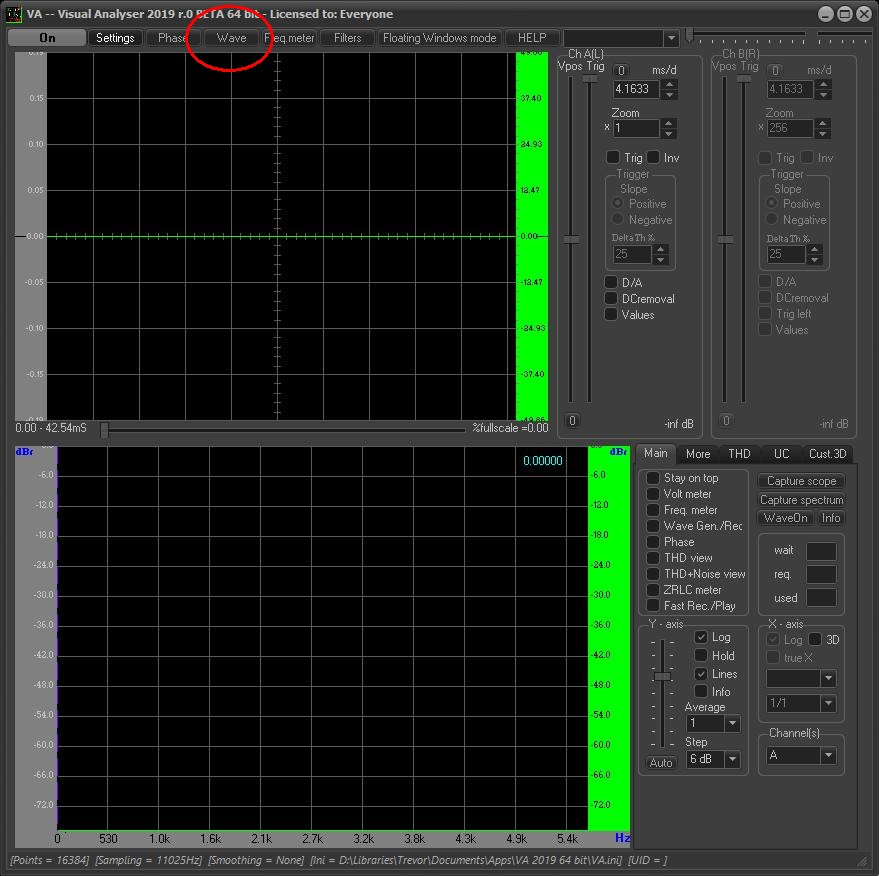Screen dimensions: 879x876
Task: Click Capture scope button
Action: click(801, 481)
